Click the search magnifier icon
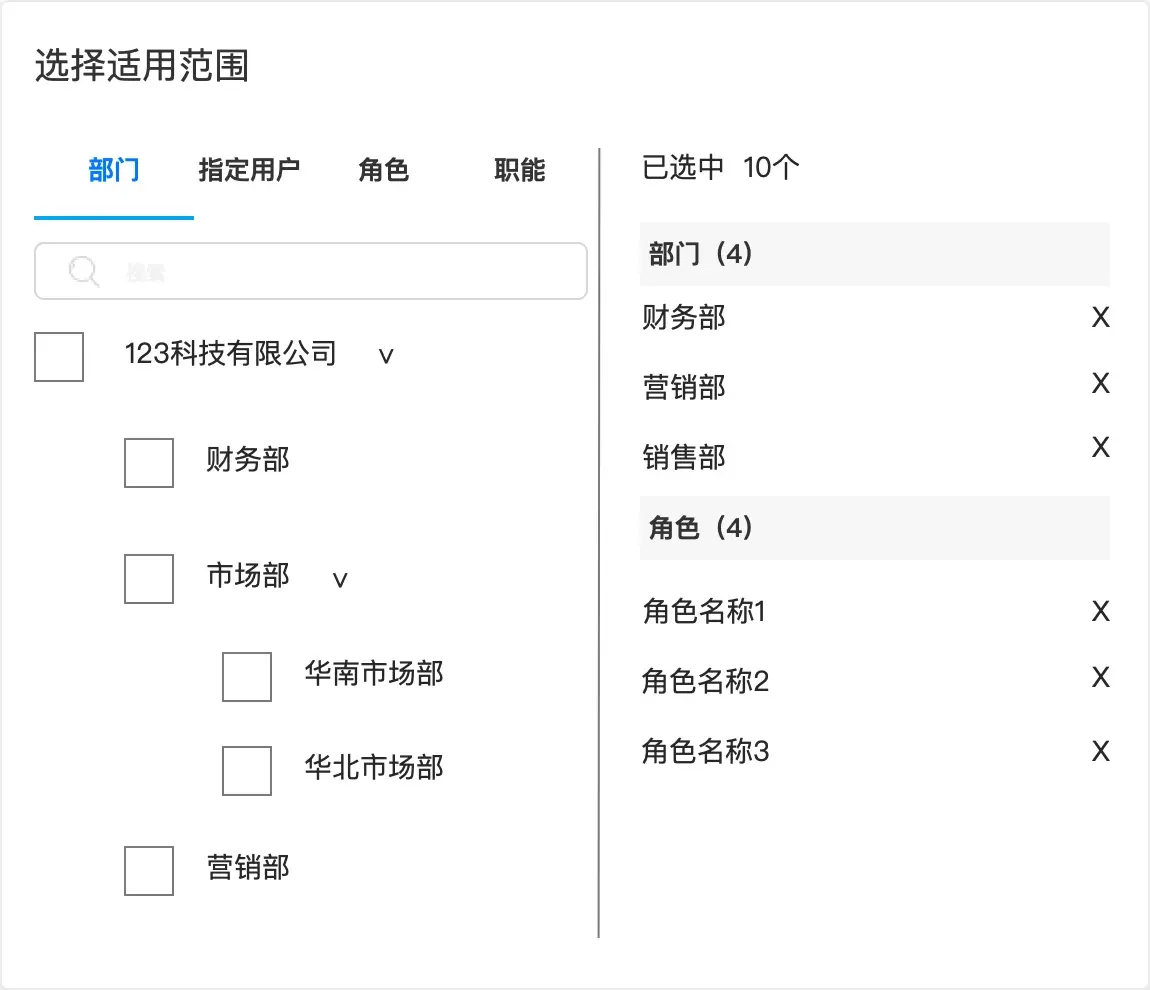Screen dimensions: 1150x990 click(x=84, y=271)
